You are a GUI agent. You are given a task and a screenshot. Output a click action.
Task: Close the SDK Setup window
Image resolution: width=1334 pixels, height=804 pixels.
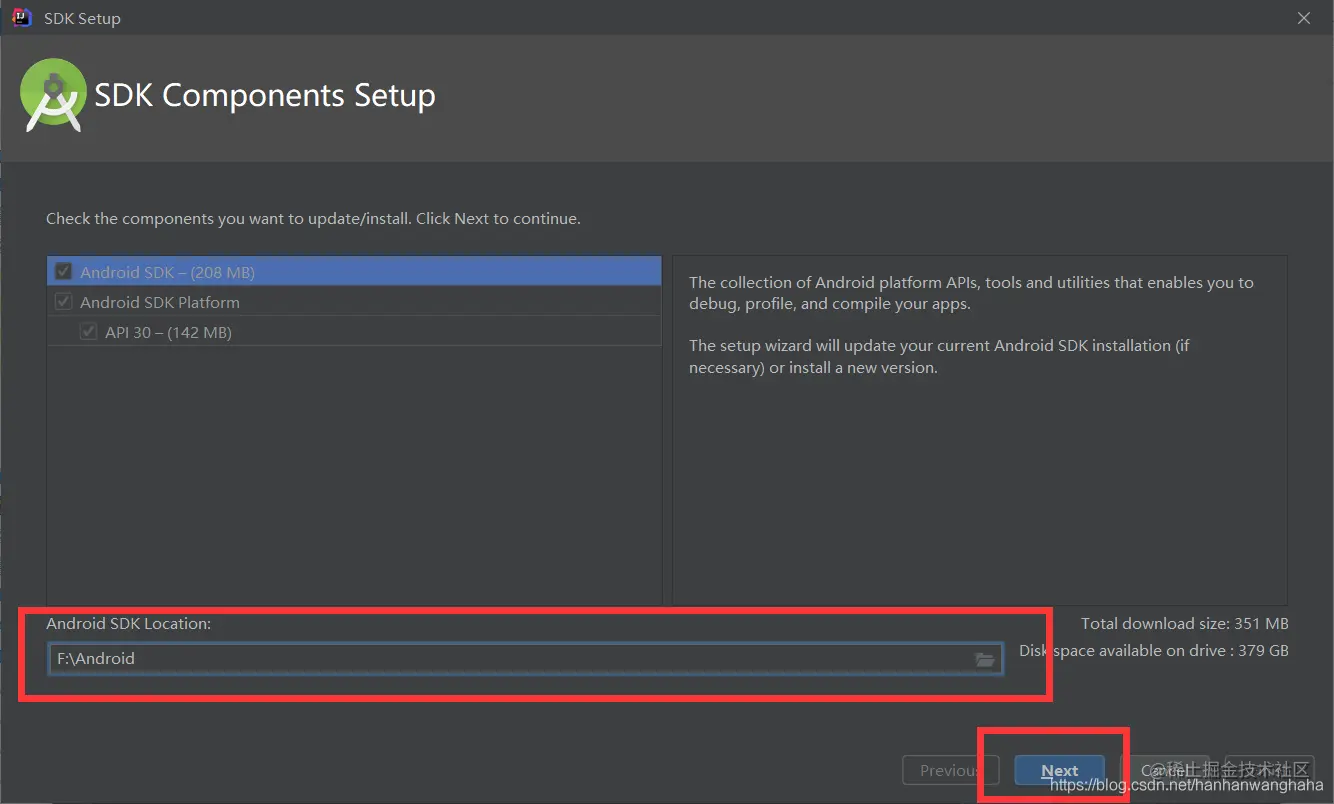click(1304, 18)
